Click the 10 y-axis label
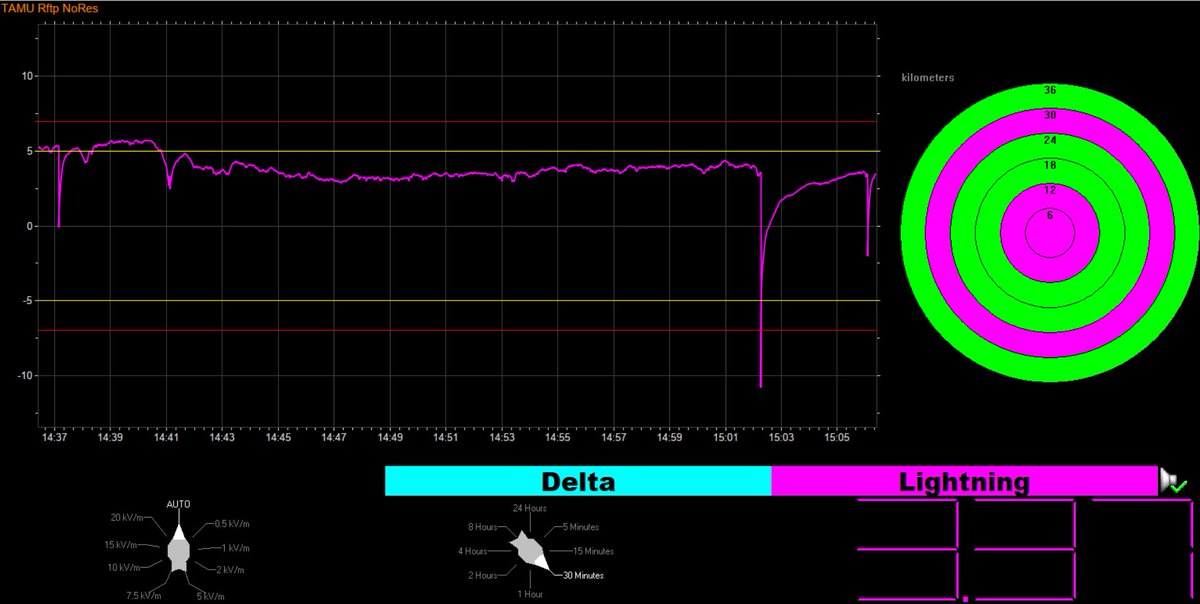1200x604 pixels. 28,76
